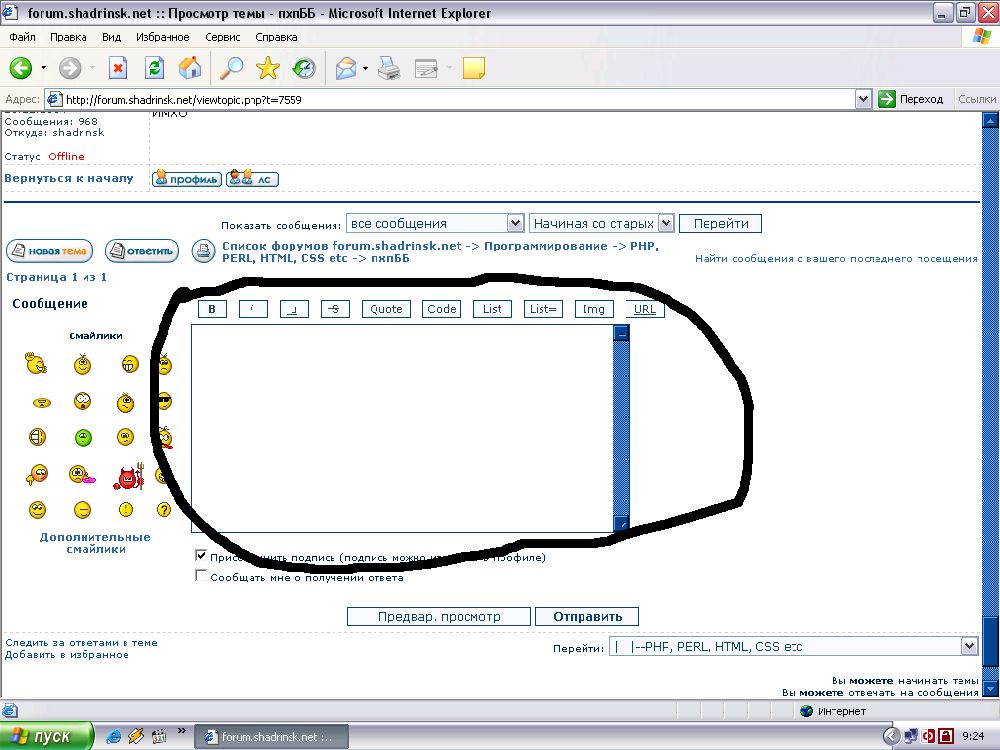Click in the message text area
This screenshot has height=750, width=1000.
[402, 429]
